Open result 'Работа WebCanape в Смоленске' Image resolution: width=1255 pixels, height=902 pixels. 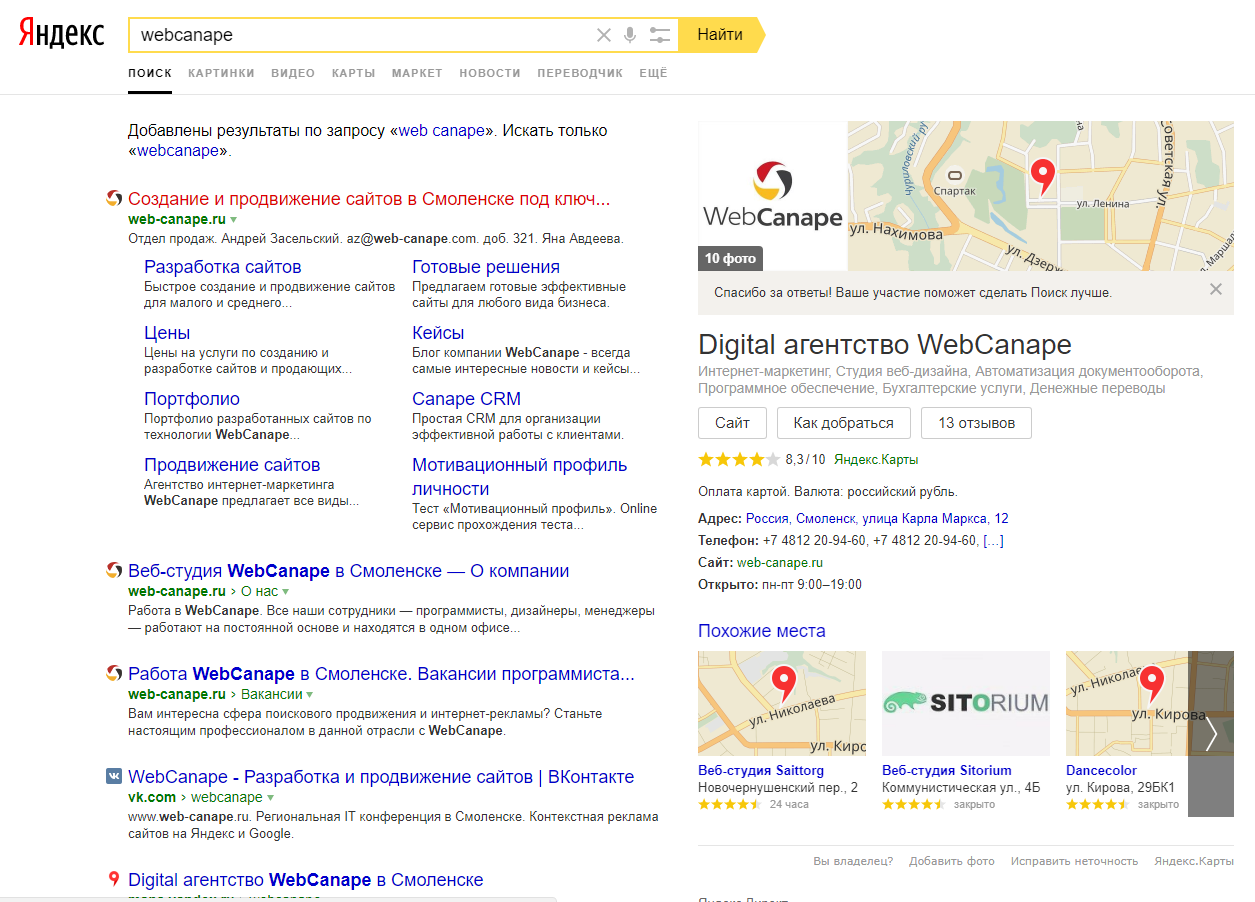click(x=381, y=674)
